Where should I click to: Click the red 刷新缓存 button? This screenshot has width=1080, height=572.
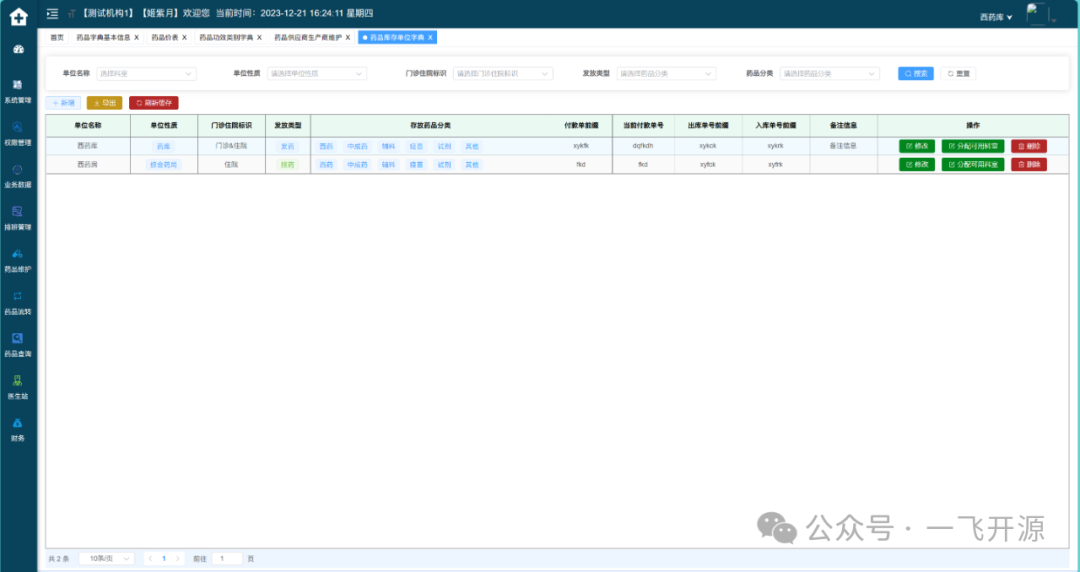(153, 103)
